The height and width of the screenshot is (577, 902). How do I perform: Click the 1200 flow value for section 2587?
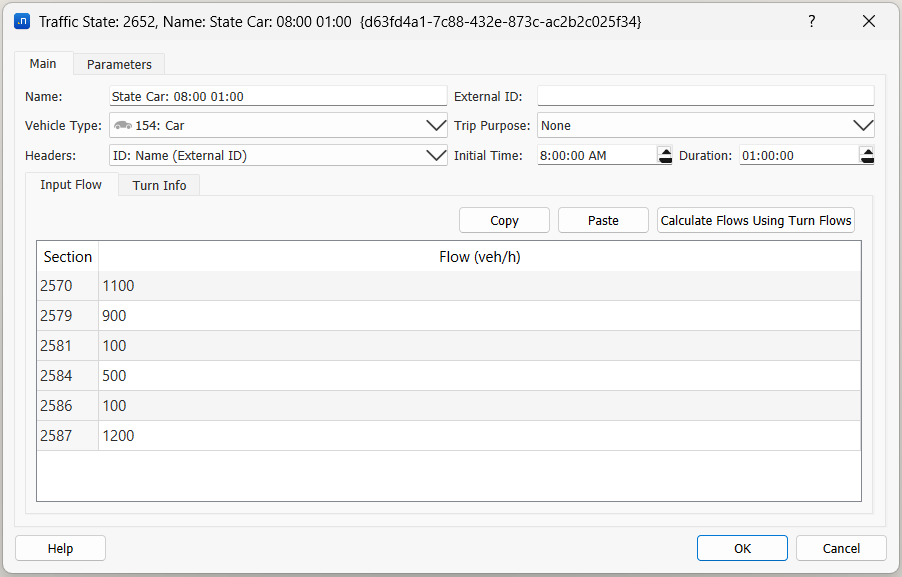(x=479, y=436)
